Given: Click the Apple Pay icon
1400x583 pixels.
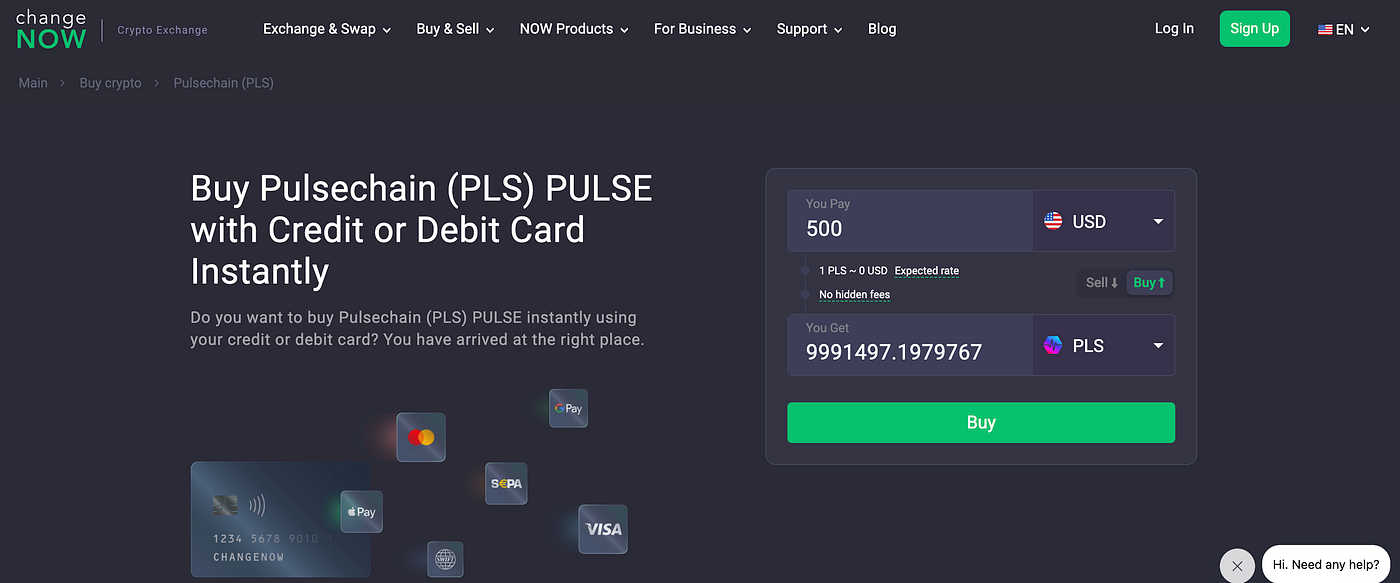Looking at the screenshot, I should point(361,511).
